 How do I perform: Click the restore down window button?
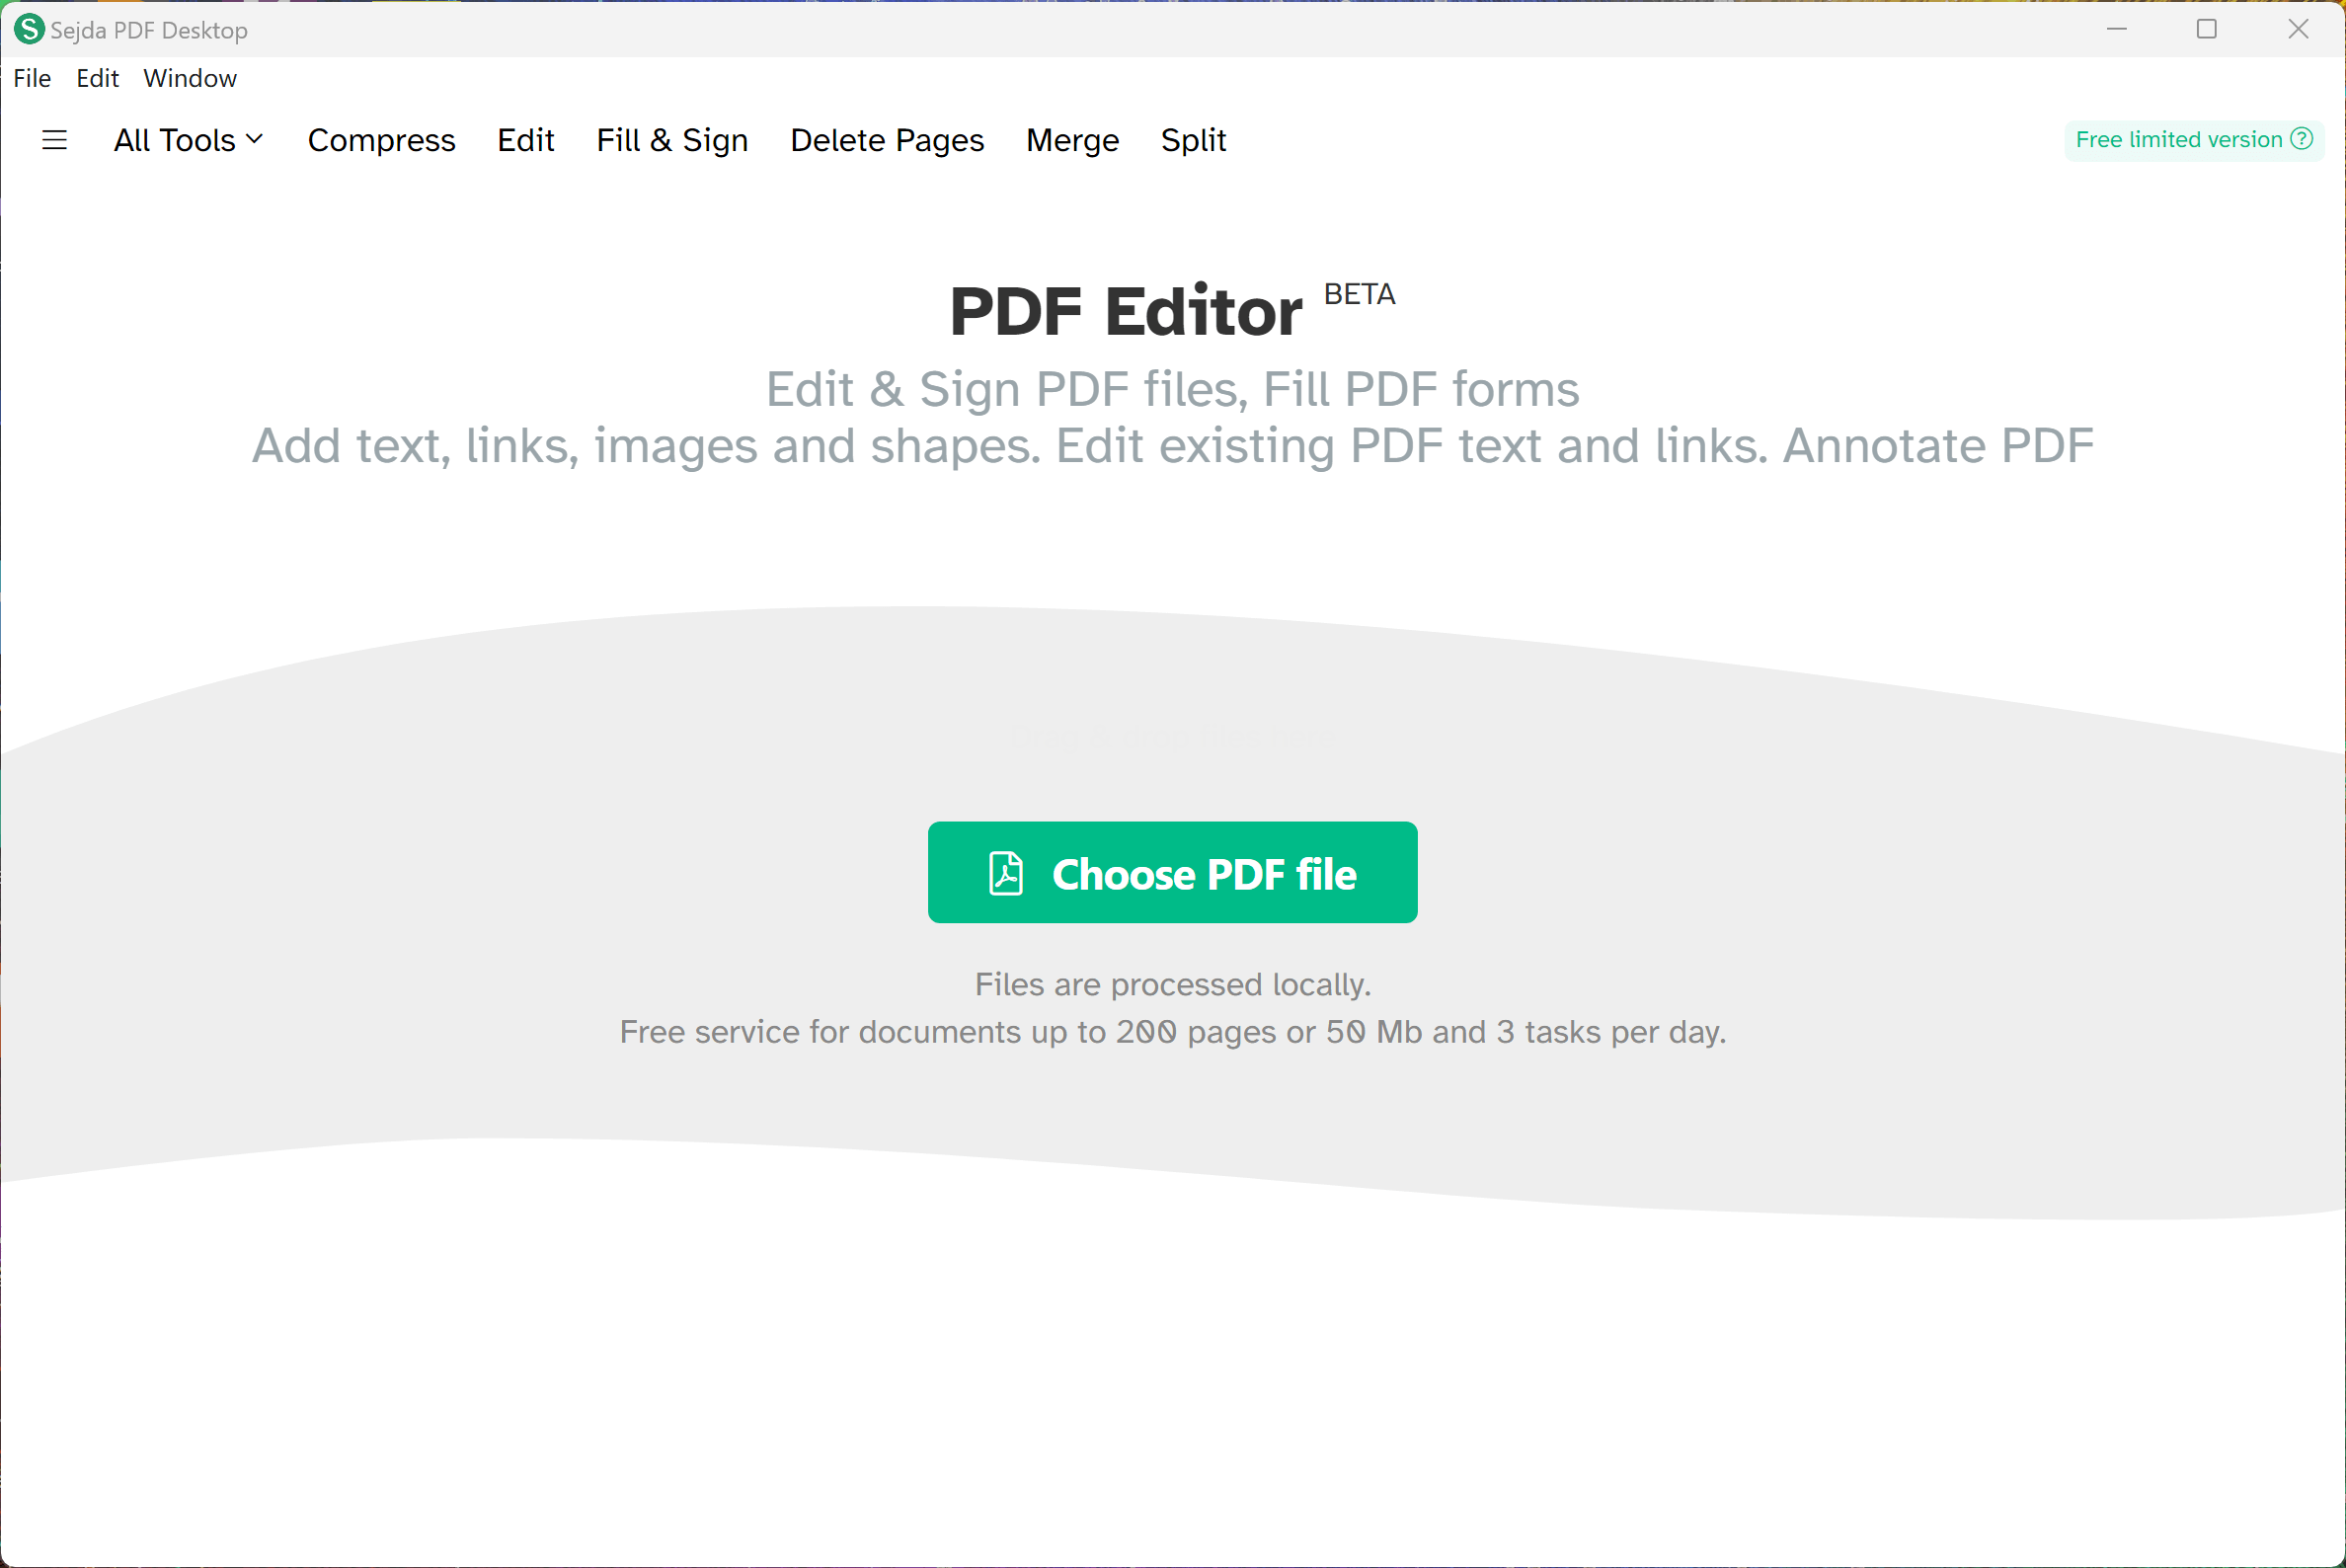(x=2206, y=28)
